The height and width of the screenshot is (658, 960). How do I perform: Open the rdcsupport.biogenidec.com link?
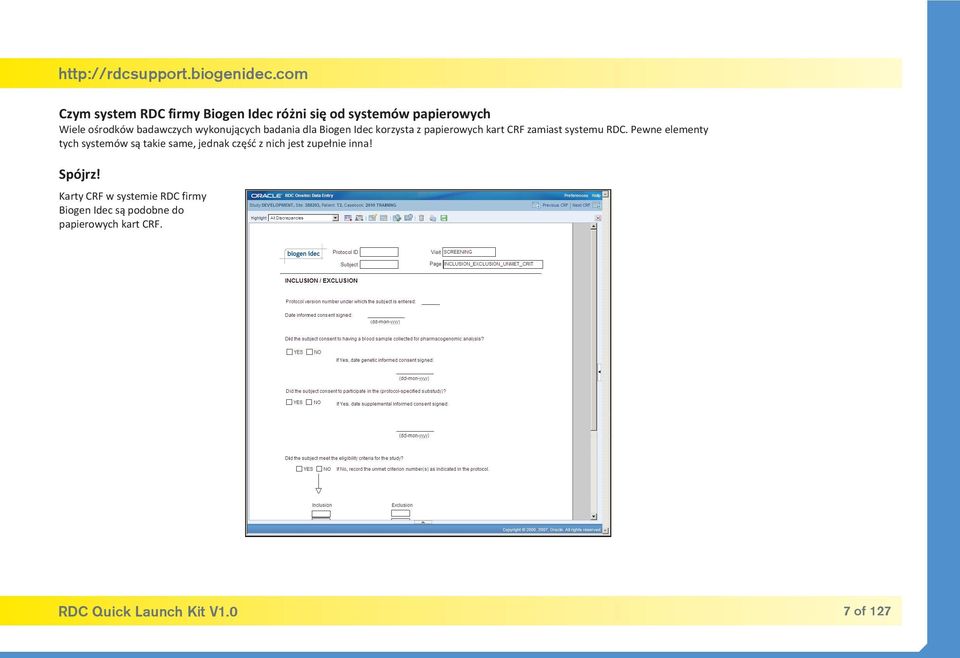(183, 74)
